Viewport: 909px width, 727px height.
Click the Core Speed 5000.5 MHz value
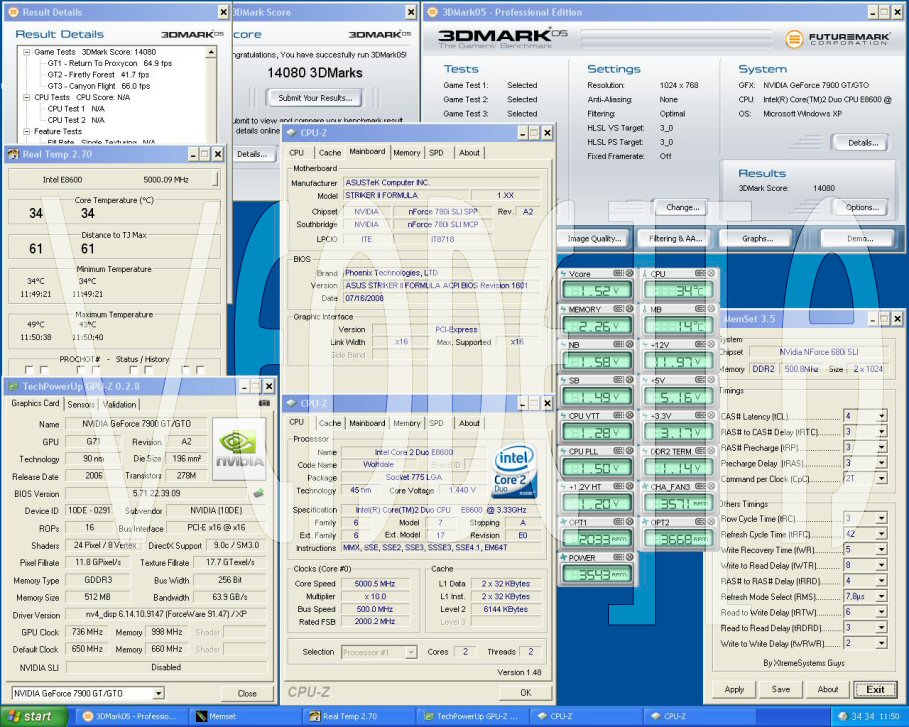coord(374,584)
